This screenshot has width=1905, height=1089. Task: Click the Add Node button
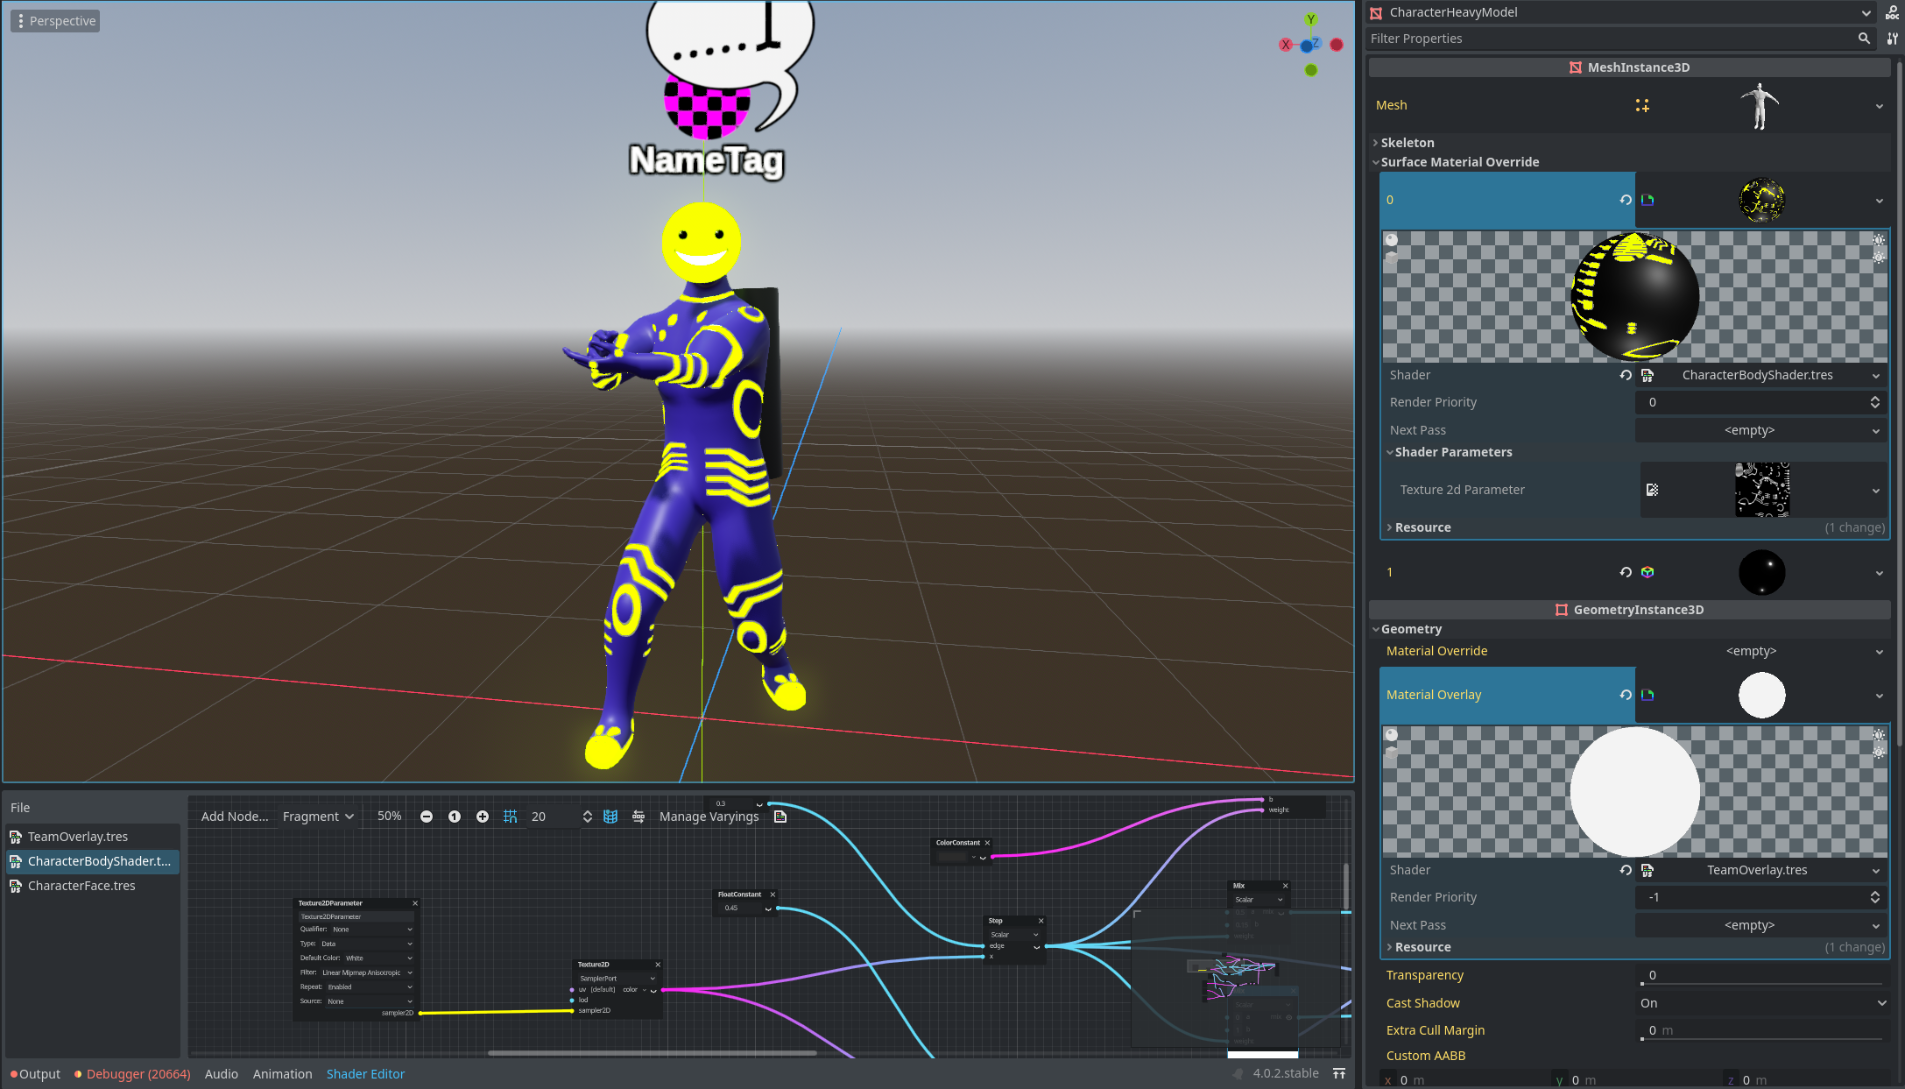[x=233, y=816]
